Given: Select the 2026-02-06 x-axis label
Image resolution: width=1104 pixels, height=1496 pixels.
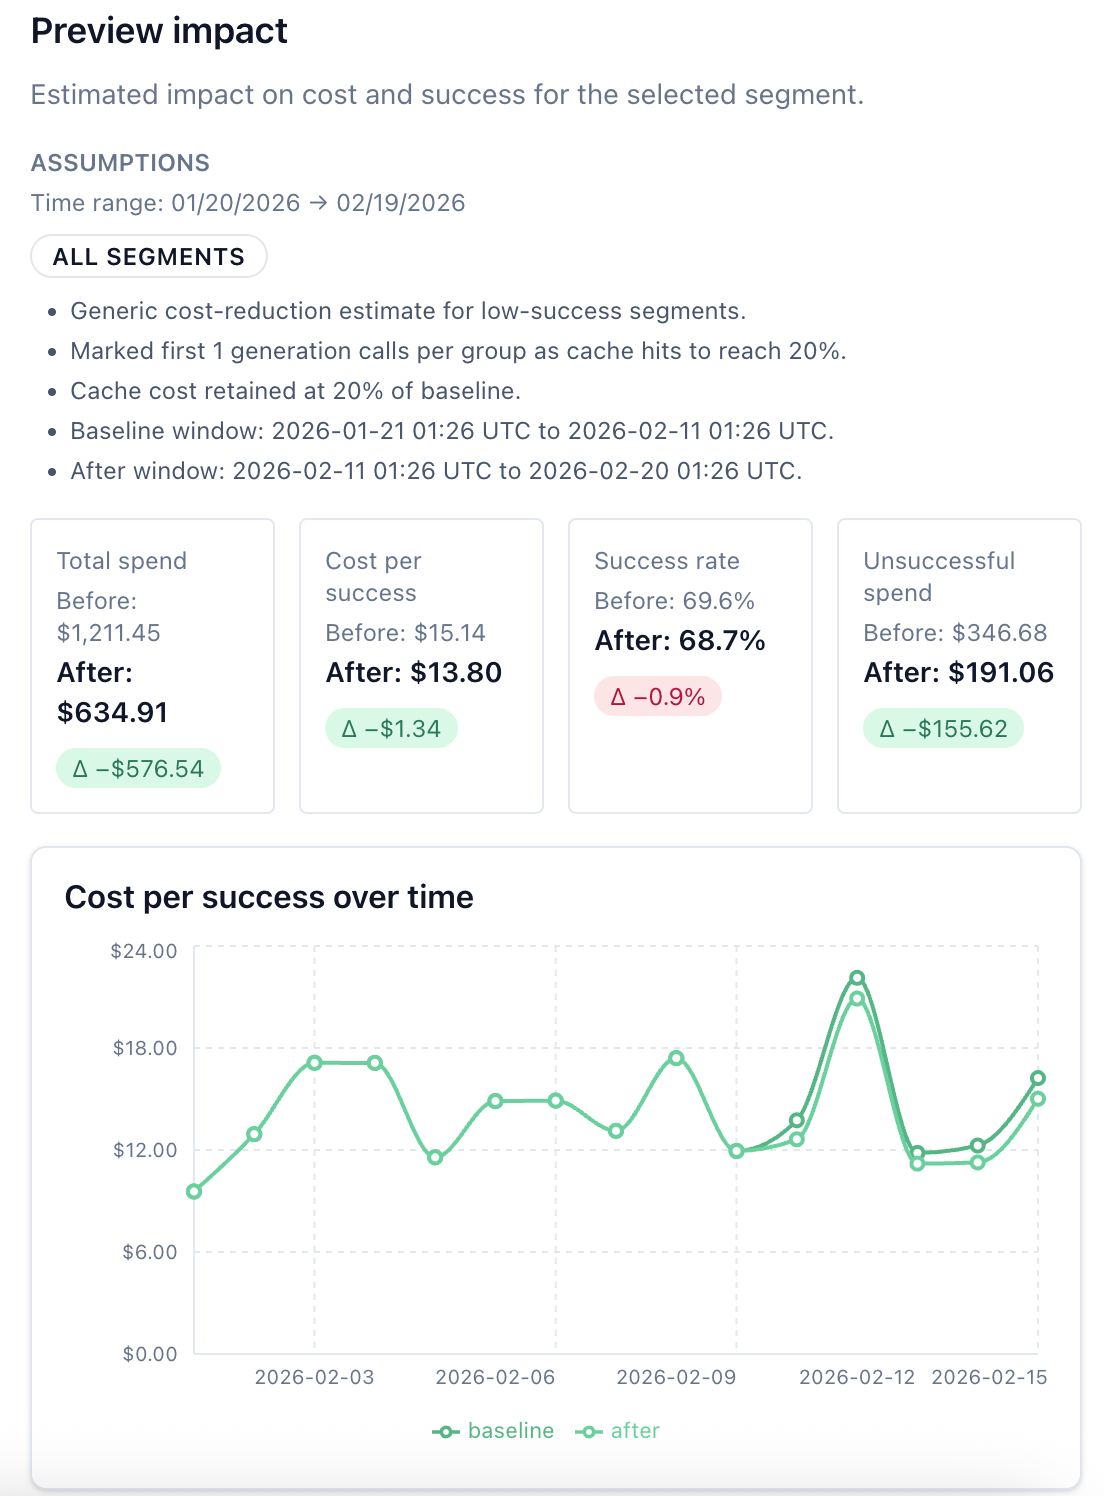Looking at the screenshot, I should 496,1377.
